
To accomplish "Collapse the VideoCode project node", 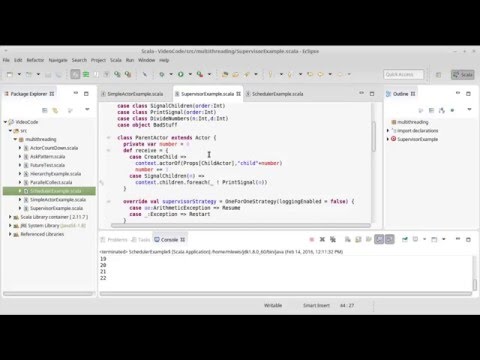I will click(5, 122).
